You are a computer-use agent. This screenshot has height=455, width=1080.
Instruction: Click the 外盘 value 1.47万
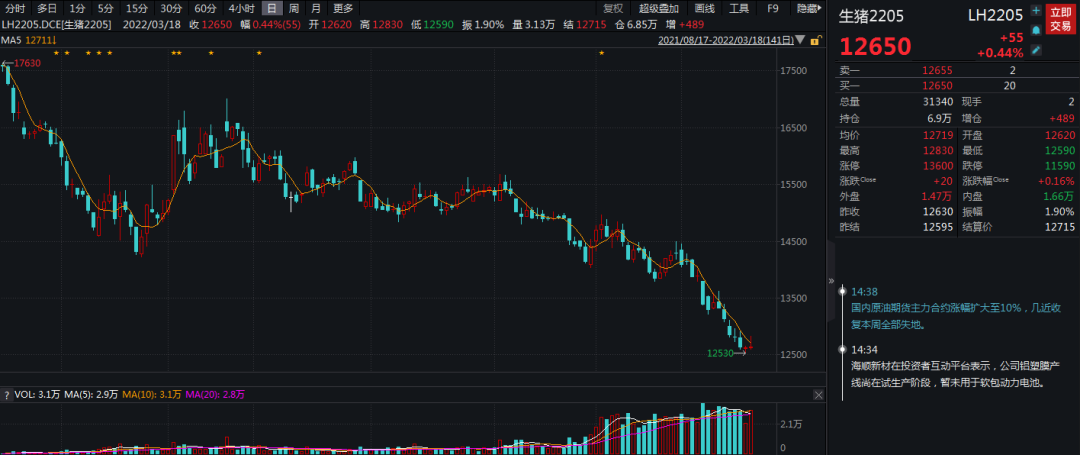938,197
